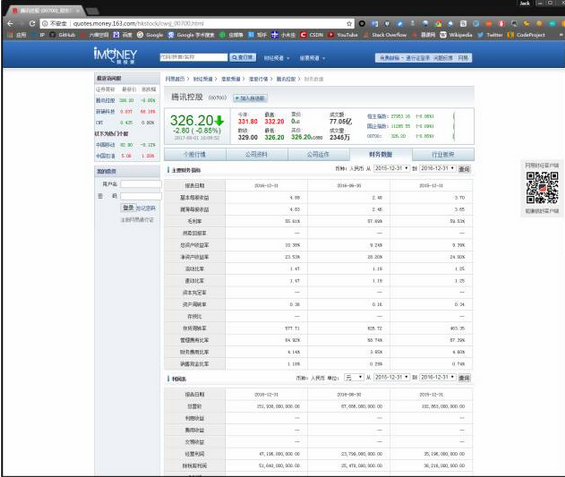This screenshot has width=565, height=477.
Task: Open 腾讯控股 in the recently viewed list
Action: coord(105,101)
